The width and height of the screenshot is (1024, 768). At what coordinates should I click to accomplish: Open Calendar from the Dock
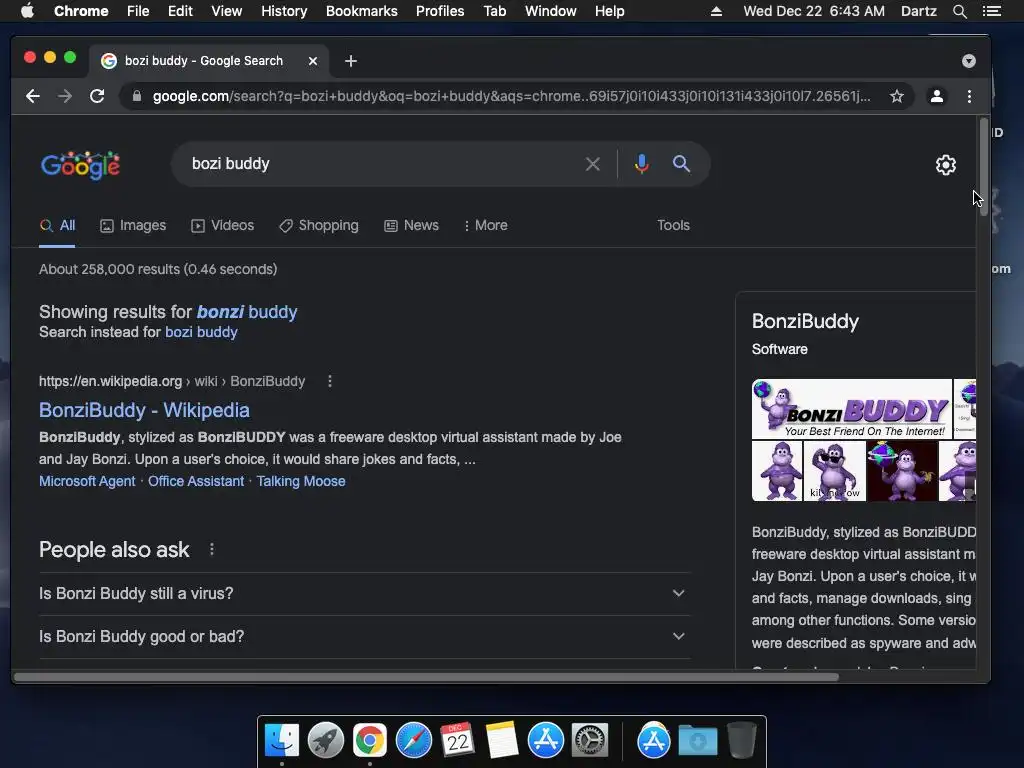coord(458,741)
